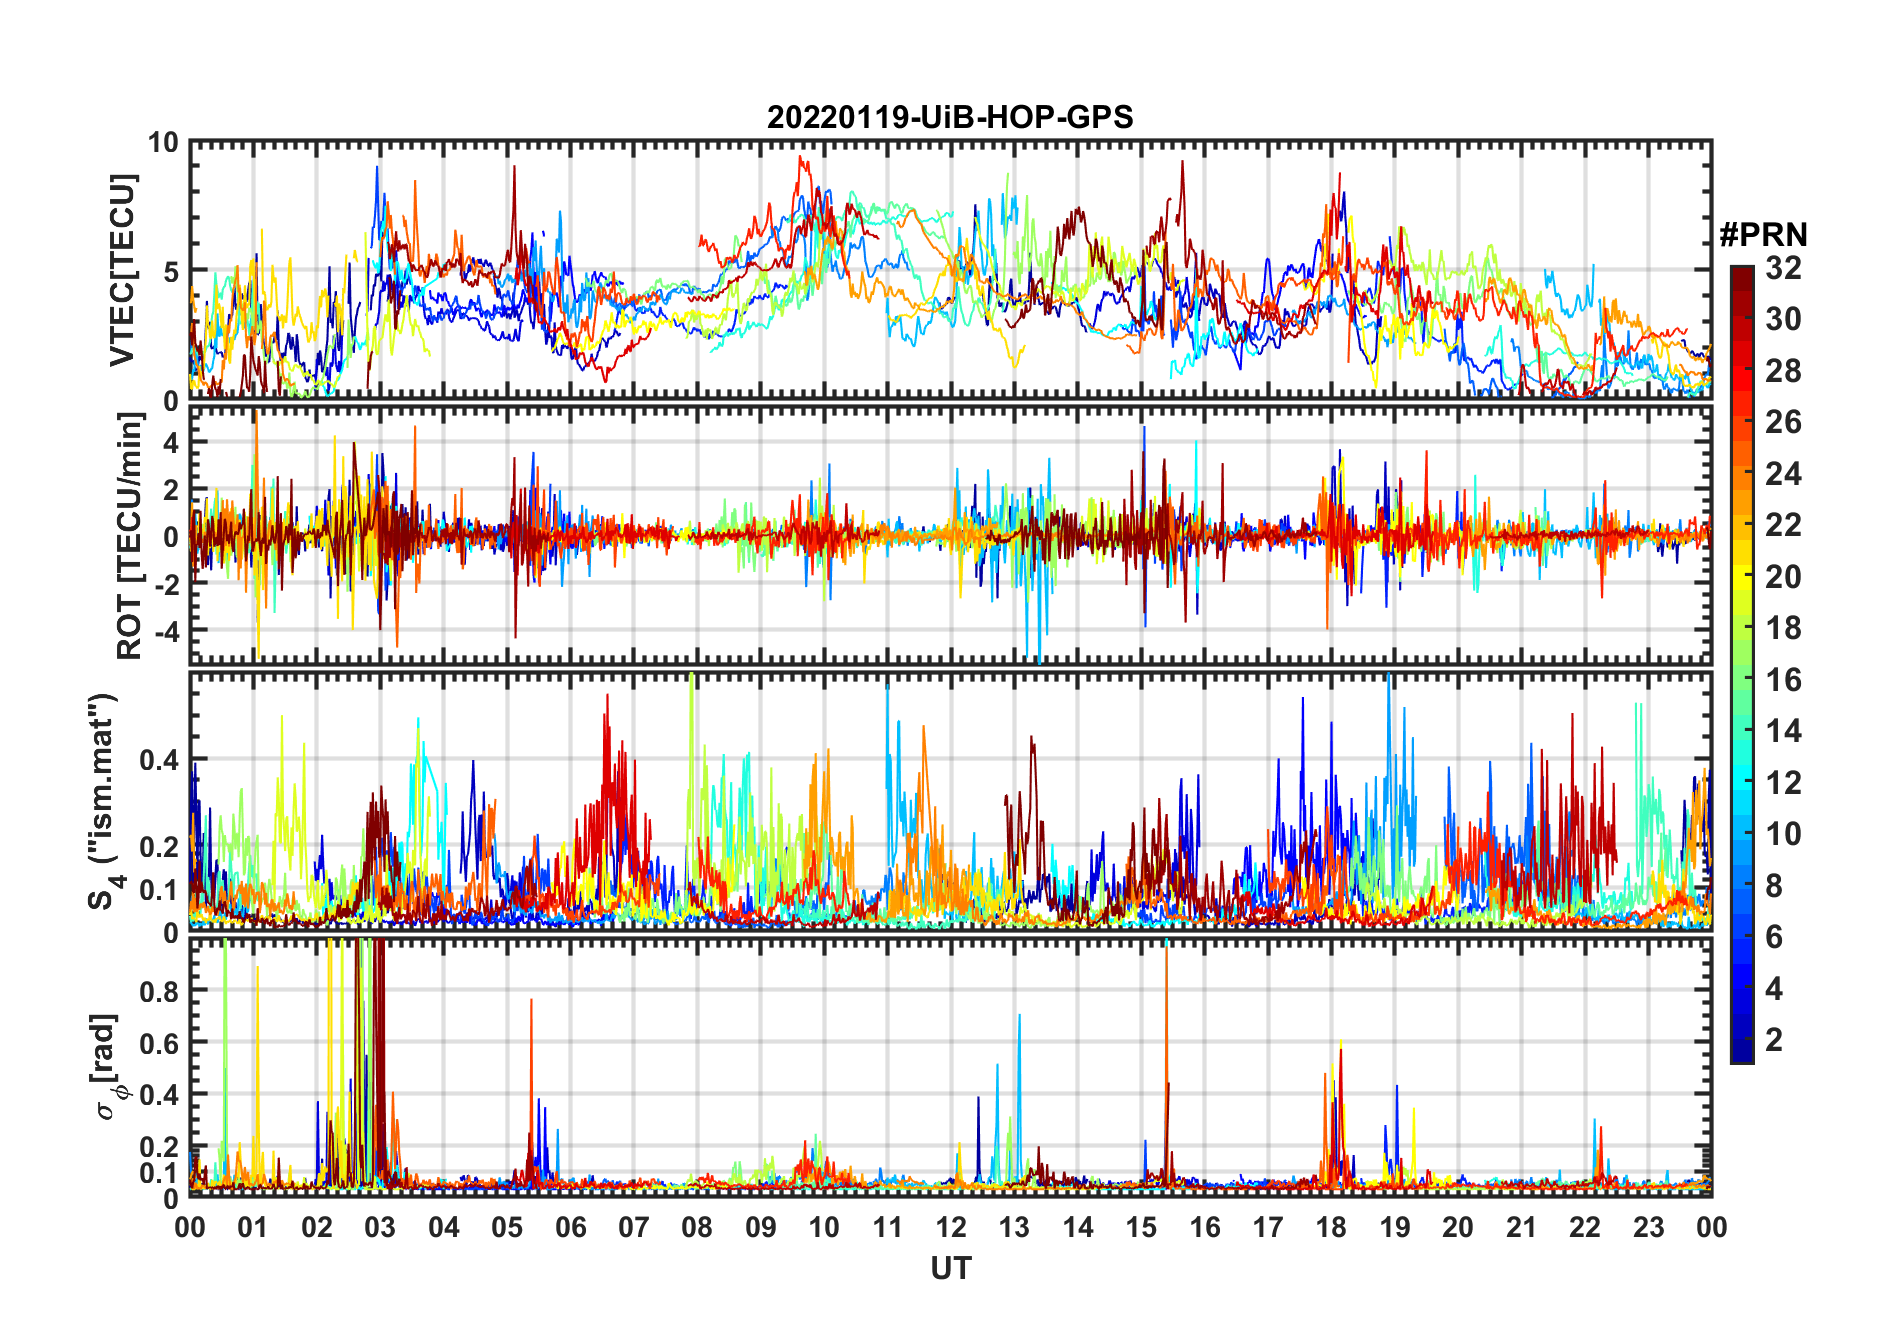Image resolution: width=1902 pixels, height=1330 pixels.
Task: Select the S4 ("ism.mat") y-axis label
Action: coord(105,800)
